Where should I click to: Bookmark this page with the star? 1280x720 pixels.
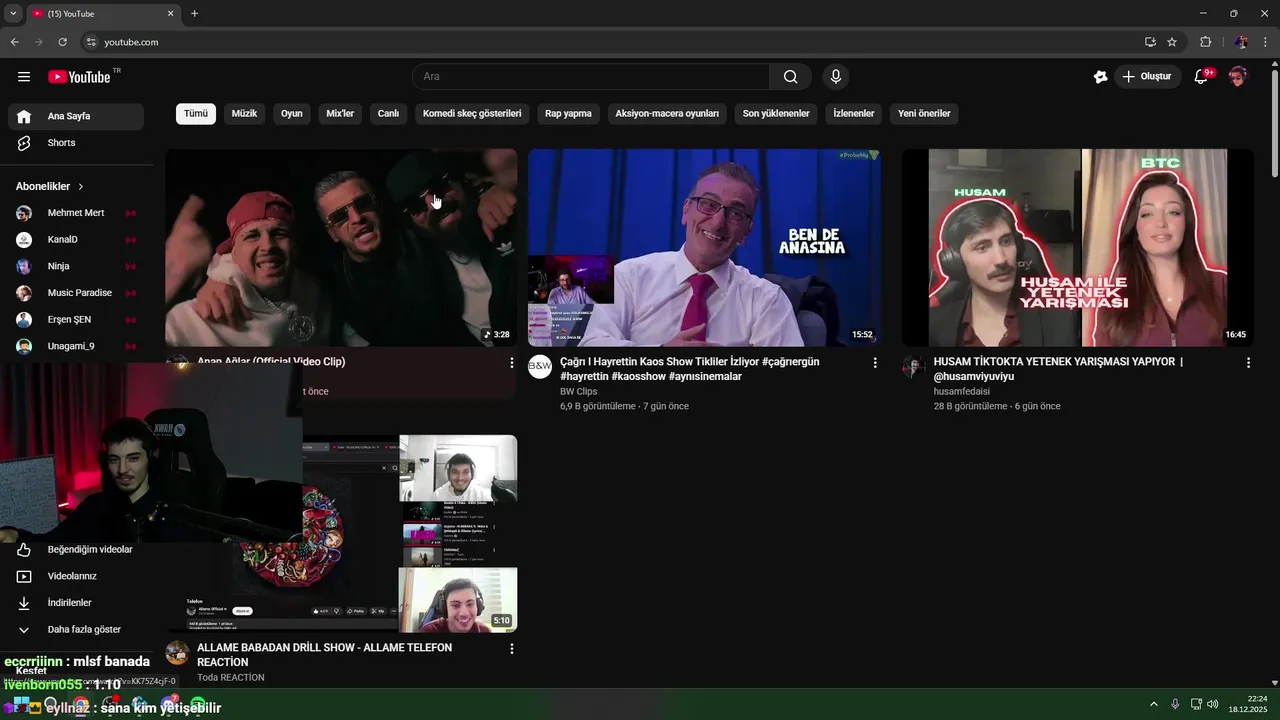click(1172, 42)
